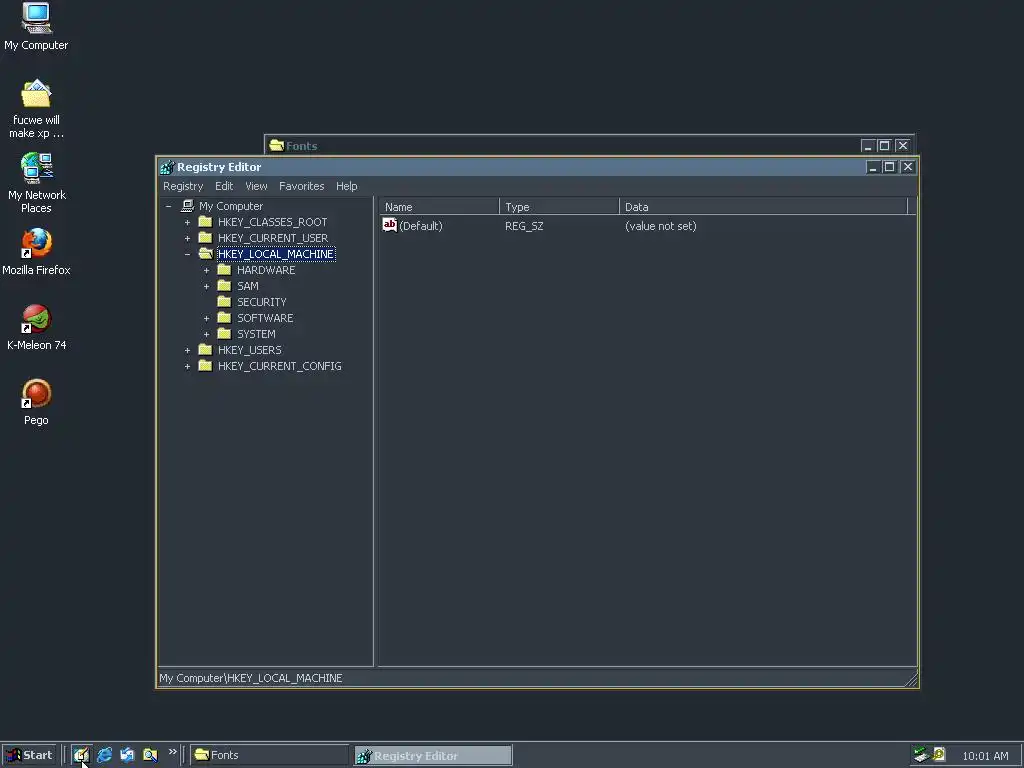The width and height of the screenshot is (1024, 768).
Task: Collapse the HKEY_LOCAL_MACHINE key
Action: 187,254
